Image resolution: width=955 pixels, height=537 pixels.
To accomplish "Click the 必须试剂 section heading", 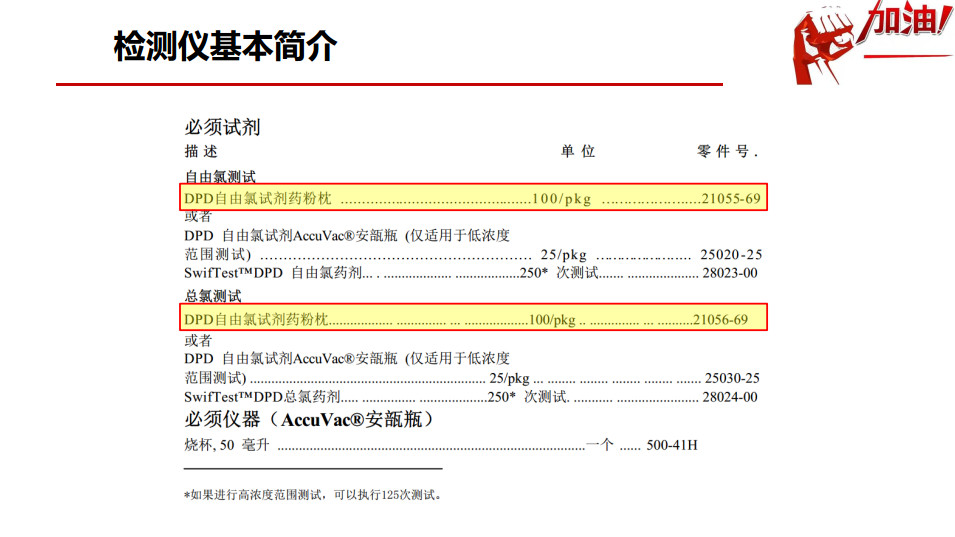I will [222, 127].
